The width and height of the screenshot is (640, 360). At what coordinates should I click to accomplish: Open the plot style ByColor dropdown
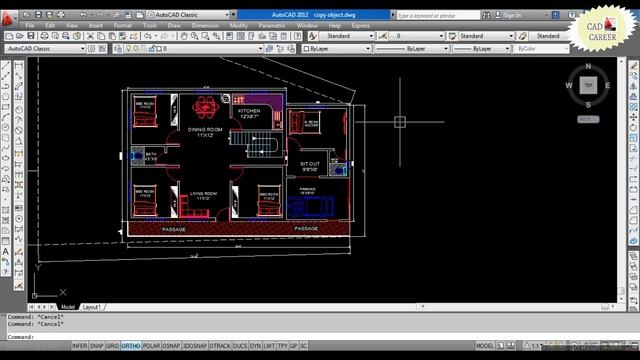click(541, 49)
